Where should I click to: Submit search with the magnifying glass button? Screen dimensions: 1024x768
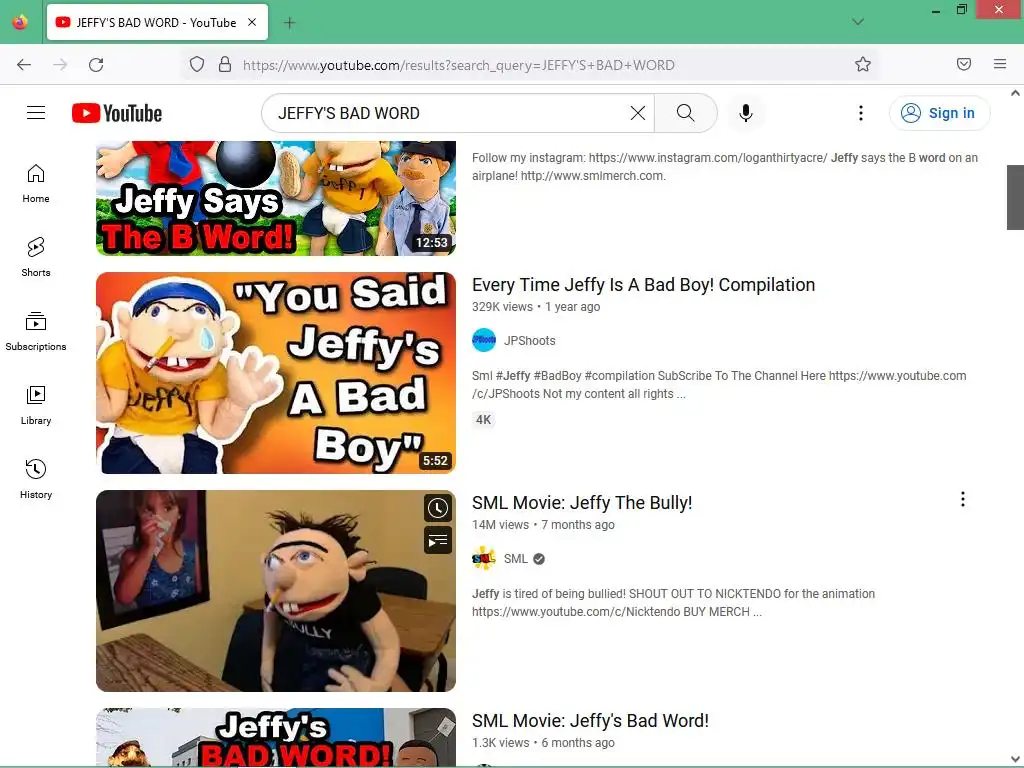click(x=686, y=113)
